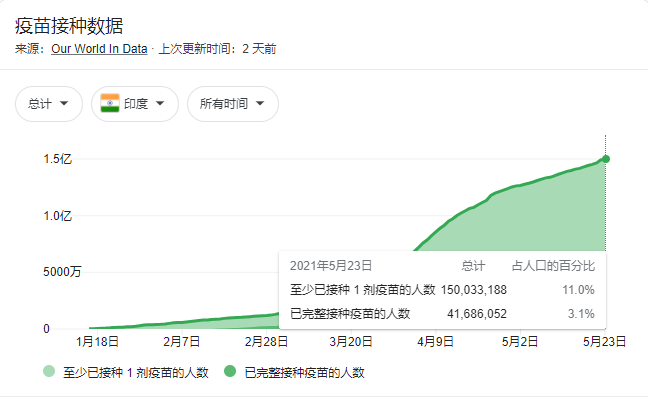Click the x-axis label 4月9日
Screen dimensions: 648x399
(435, 342)
